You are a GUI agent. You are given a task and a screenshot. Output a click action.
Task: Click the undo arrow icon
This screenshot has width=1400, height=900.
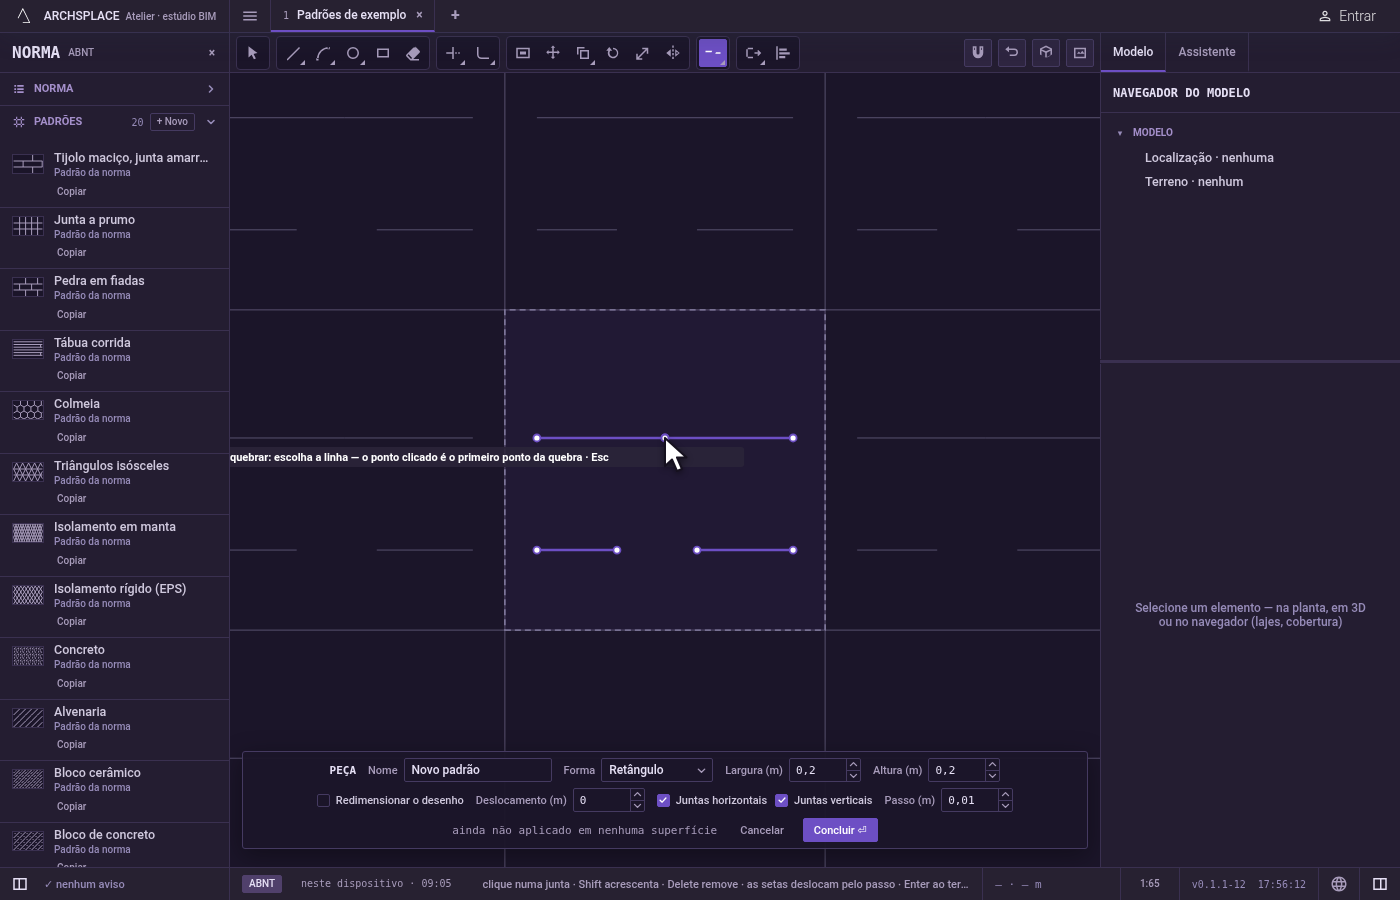click(1012, 53)
